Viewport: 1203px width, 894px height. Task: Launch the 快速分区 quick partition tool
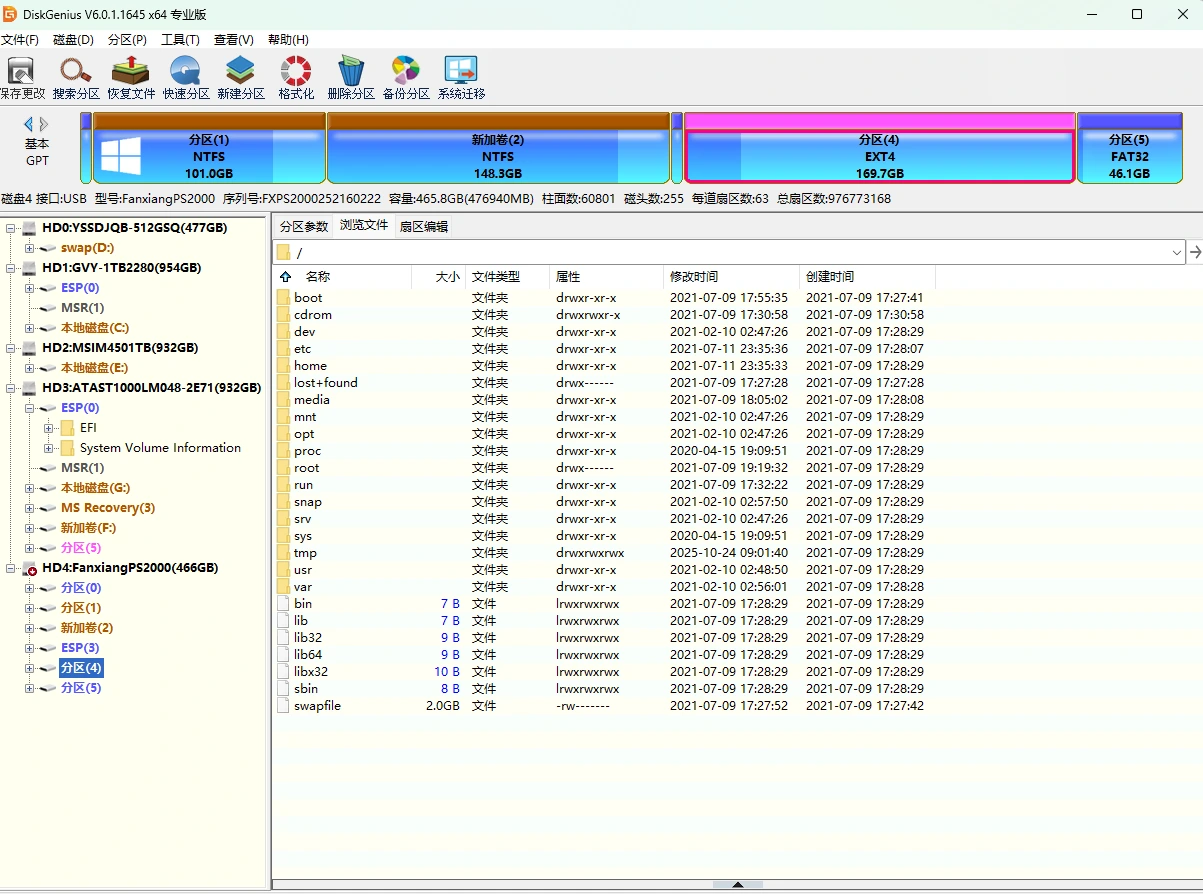pos(184,76)
